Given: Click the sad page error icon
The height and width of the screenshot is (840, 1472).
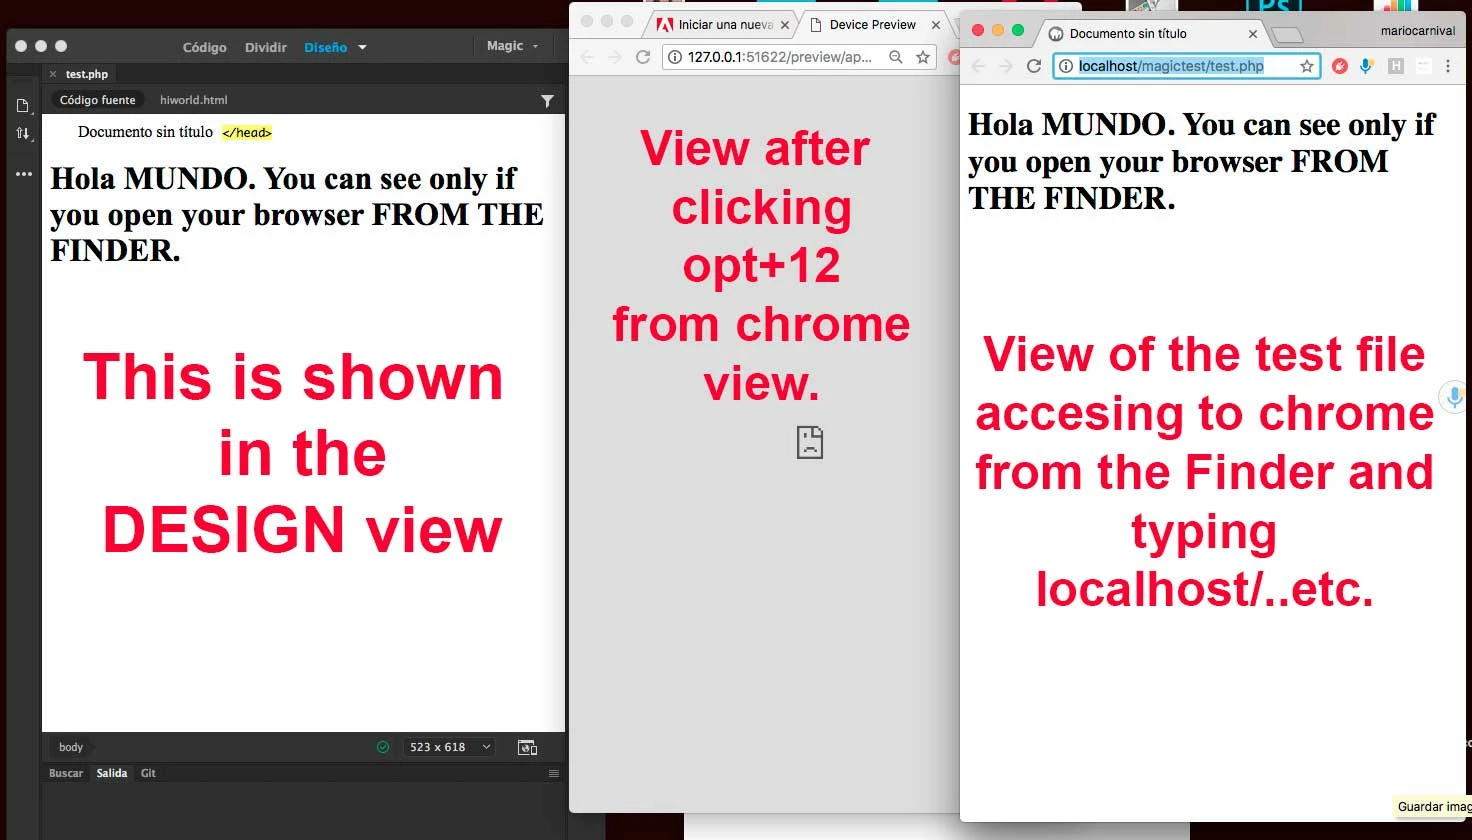Looking at the screenshot, I should pyautogui.click(x=810, y=441).
